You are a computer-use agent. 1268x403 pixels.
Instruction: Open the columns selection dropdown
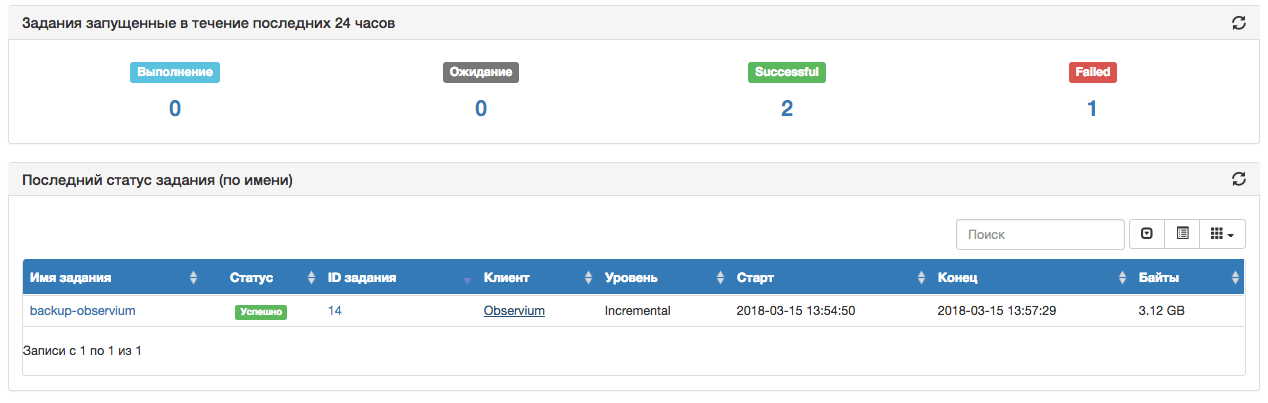1222,234
